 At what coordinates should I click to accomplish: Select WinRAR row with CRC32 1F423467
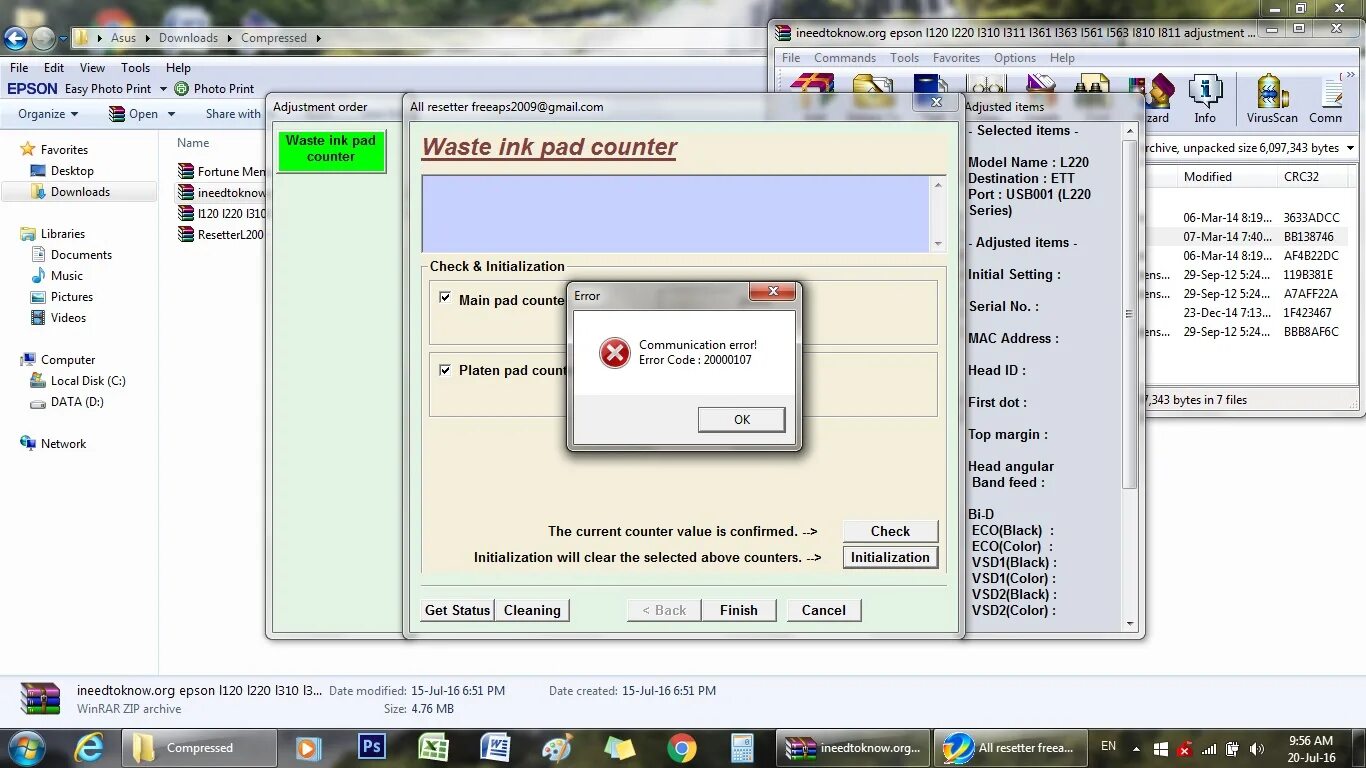[x=1246, y=313]
